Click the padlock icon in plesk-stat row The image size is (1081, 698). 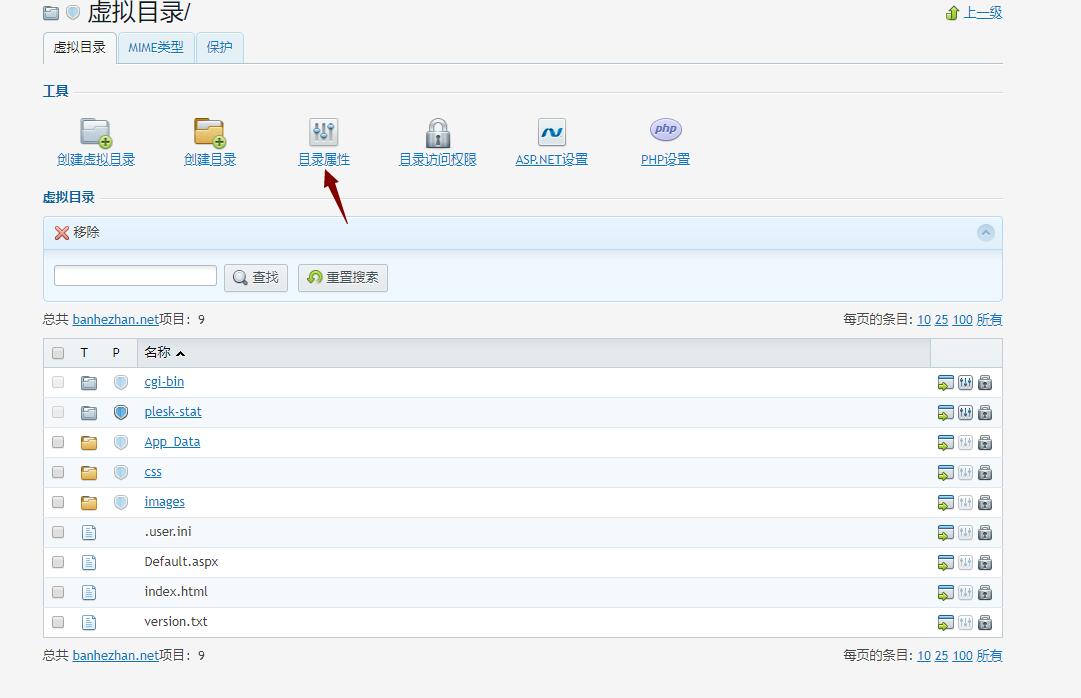[x=985, y=412]
